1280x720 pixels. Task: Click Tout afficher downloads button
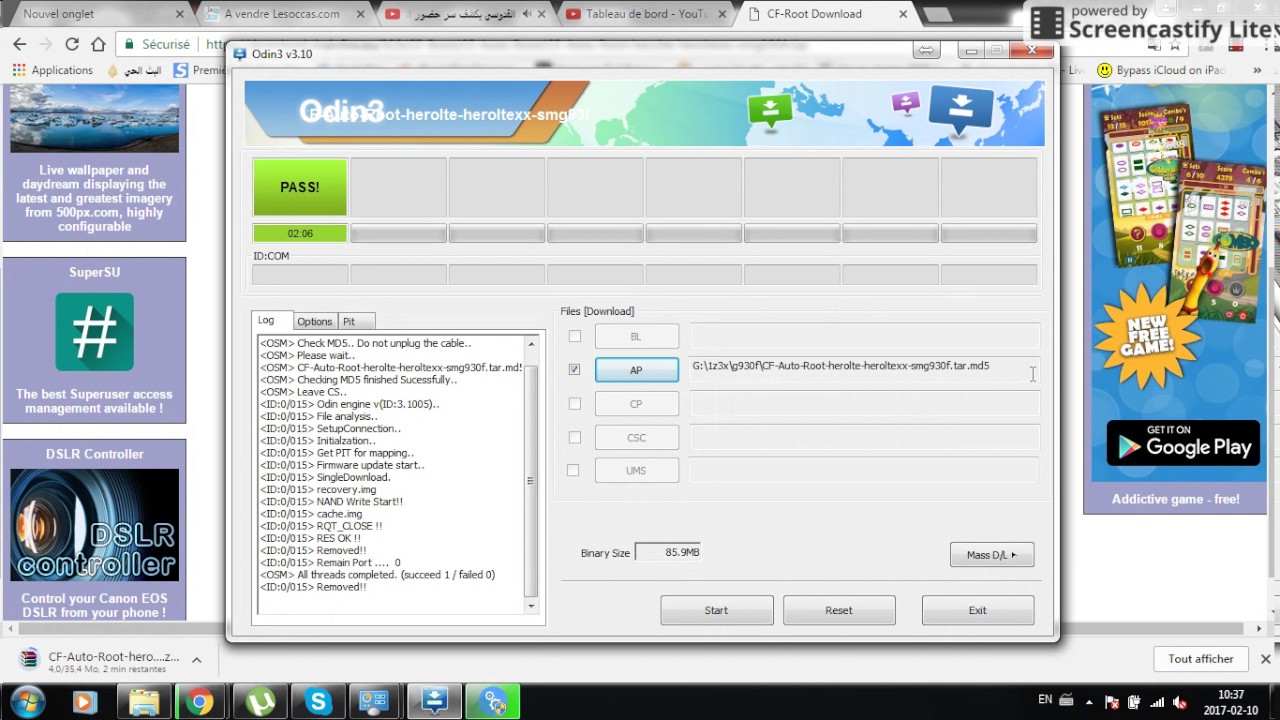coord(1201,659)
